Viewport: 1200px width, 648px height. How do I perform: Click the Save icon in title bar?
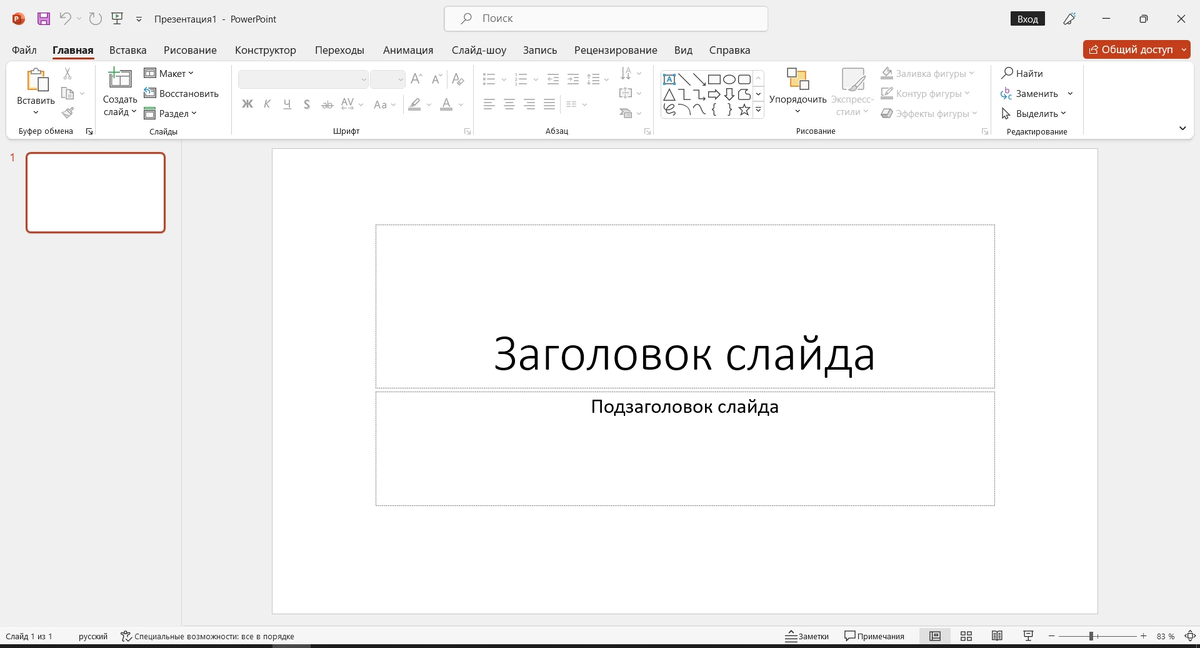(43, 19)
